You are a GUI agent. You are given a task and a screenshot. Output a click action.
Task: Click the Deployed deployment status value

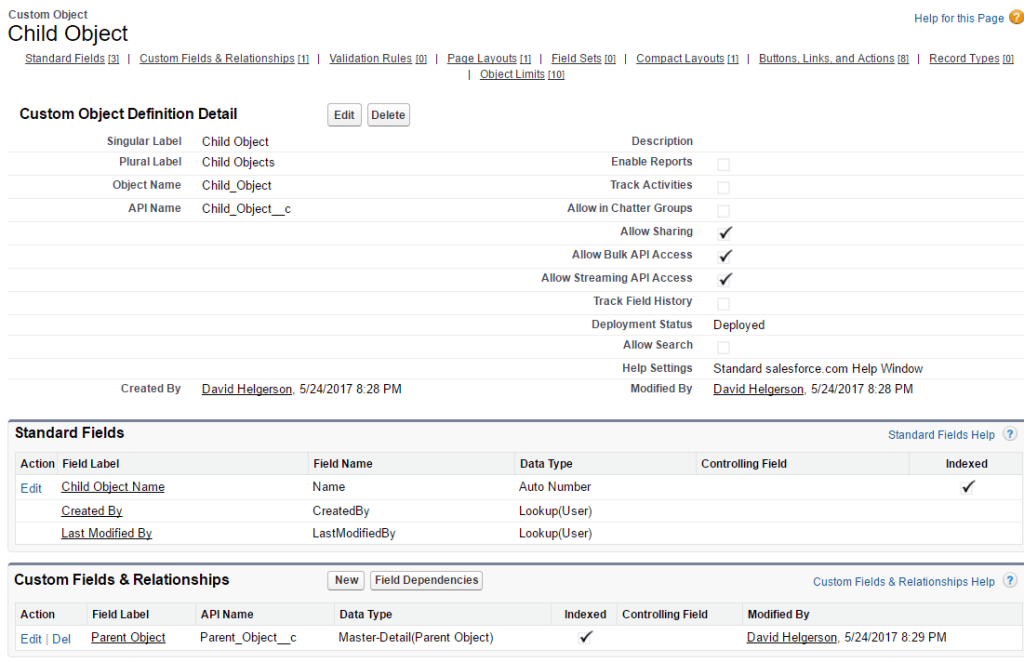[739, 325]
